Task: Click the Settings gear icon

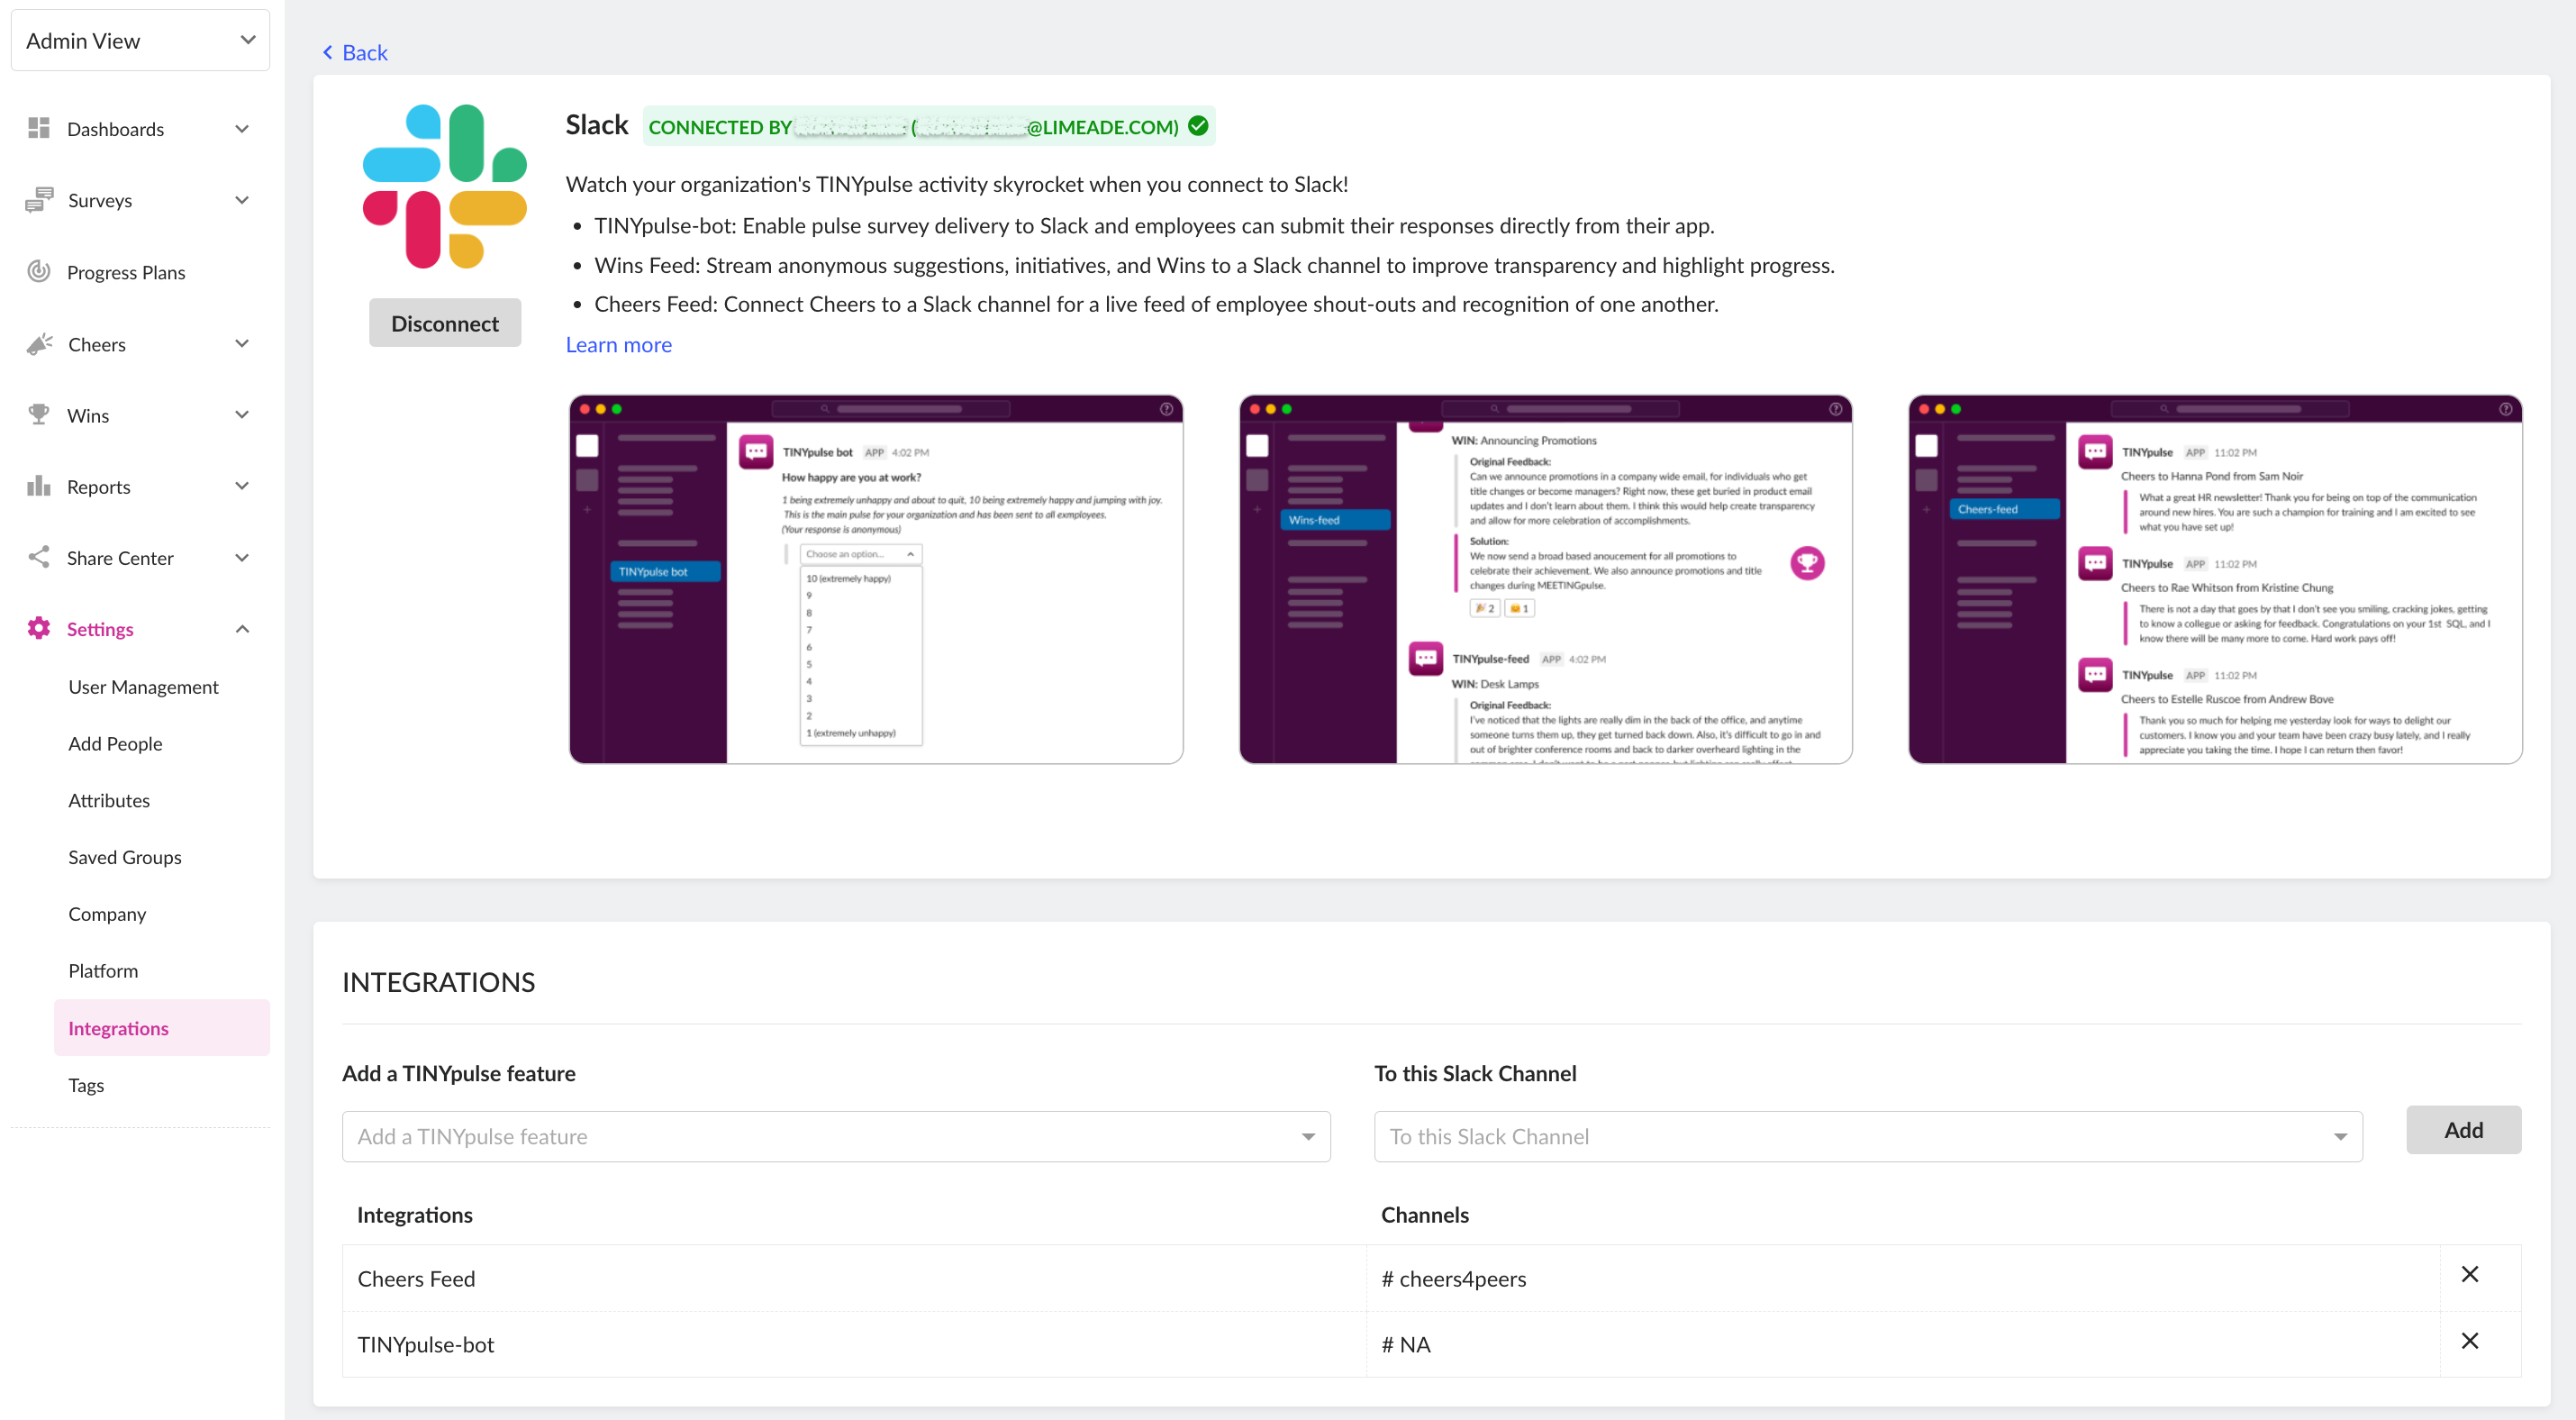Action: pos(38,629)
